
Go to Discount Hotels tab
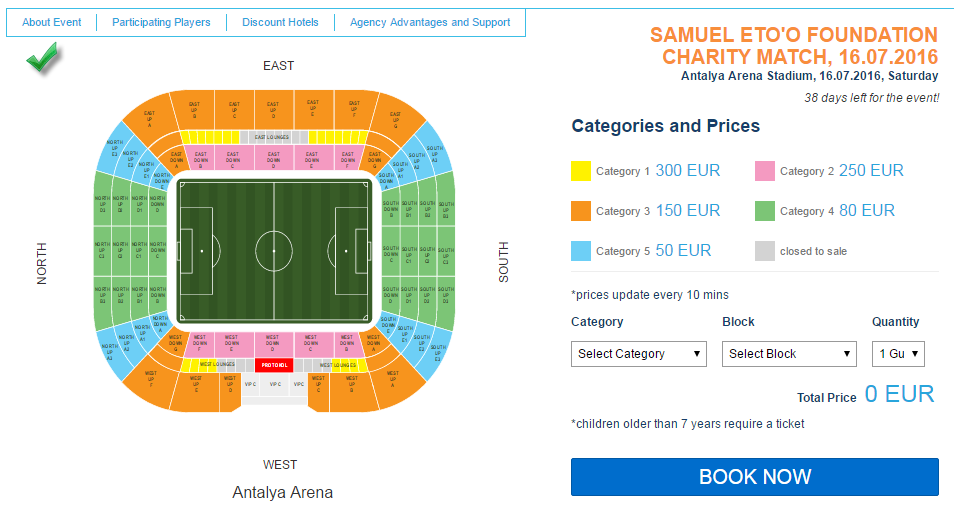(x=280, y=22)
